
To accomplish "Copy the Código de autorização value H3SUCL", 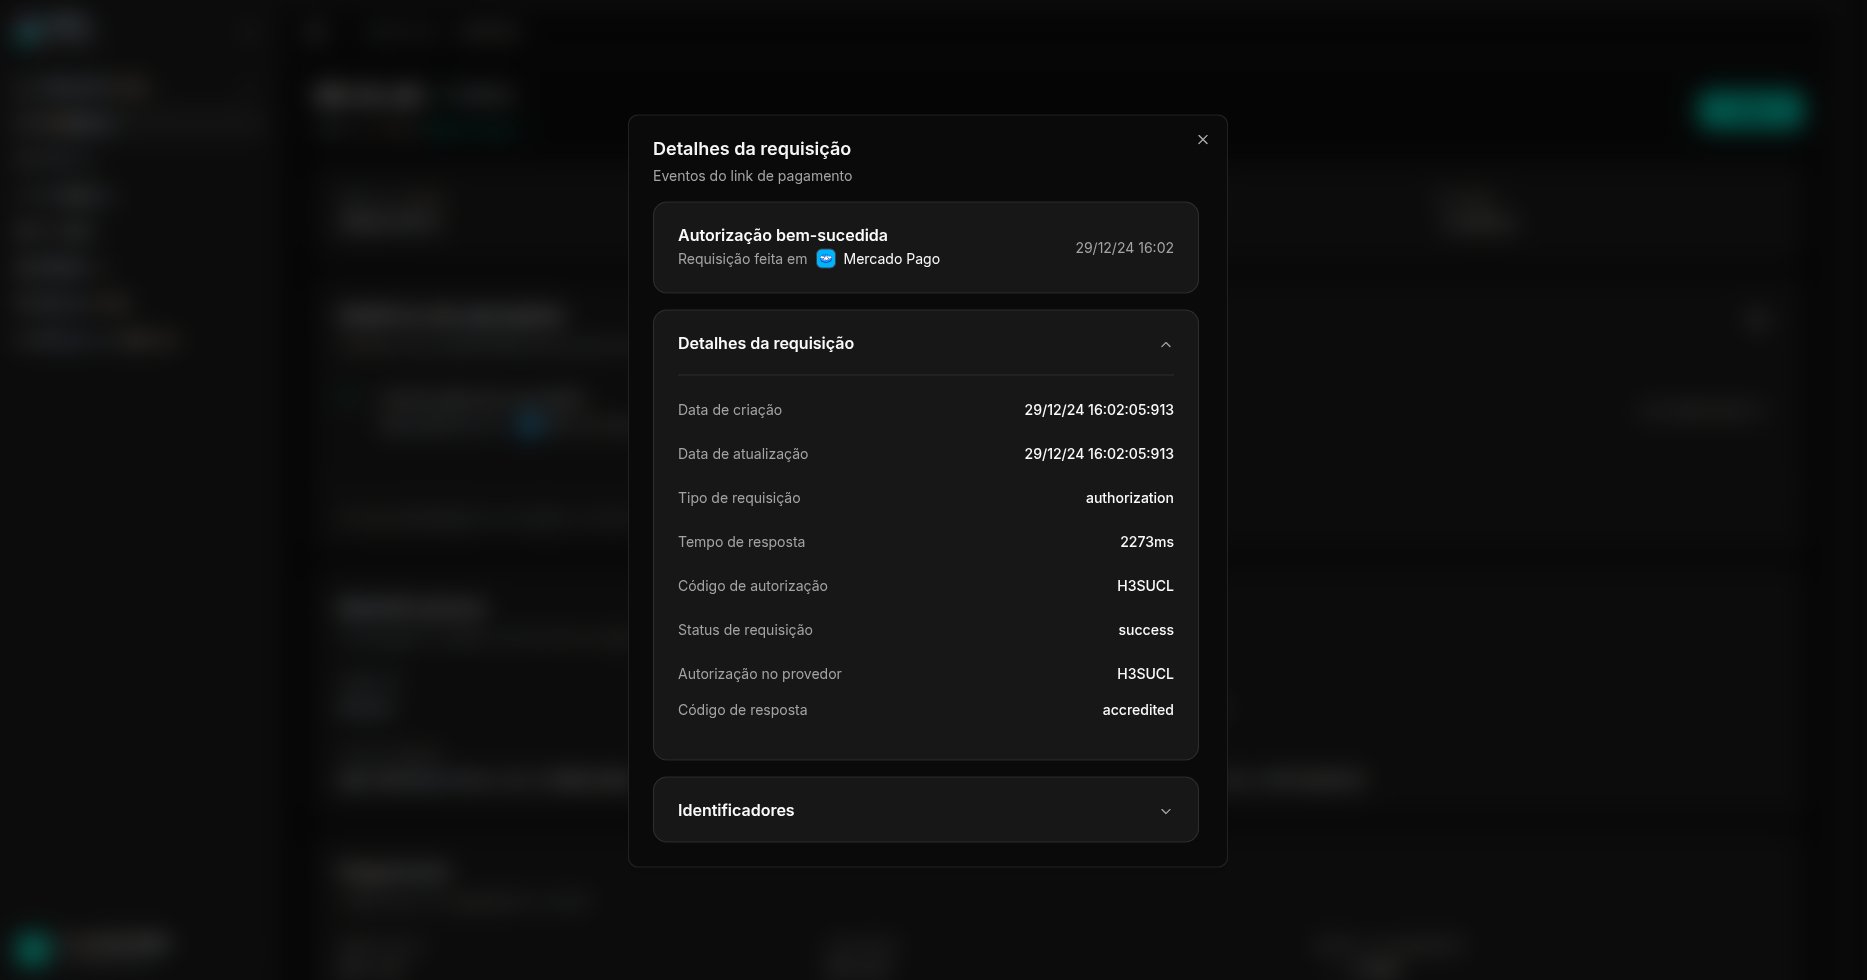I will (1145, 586).
